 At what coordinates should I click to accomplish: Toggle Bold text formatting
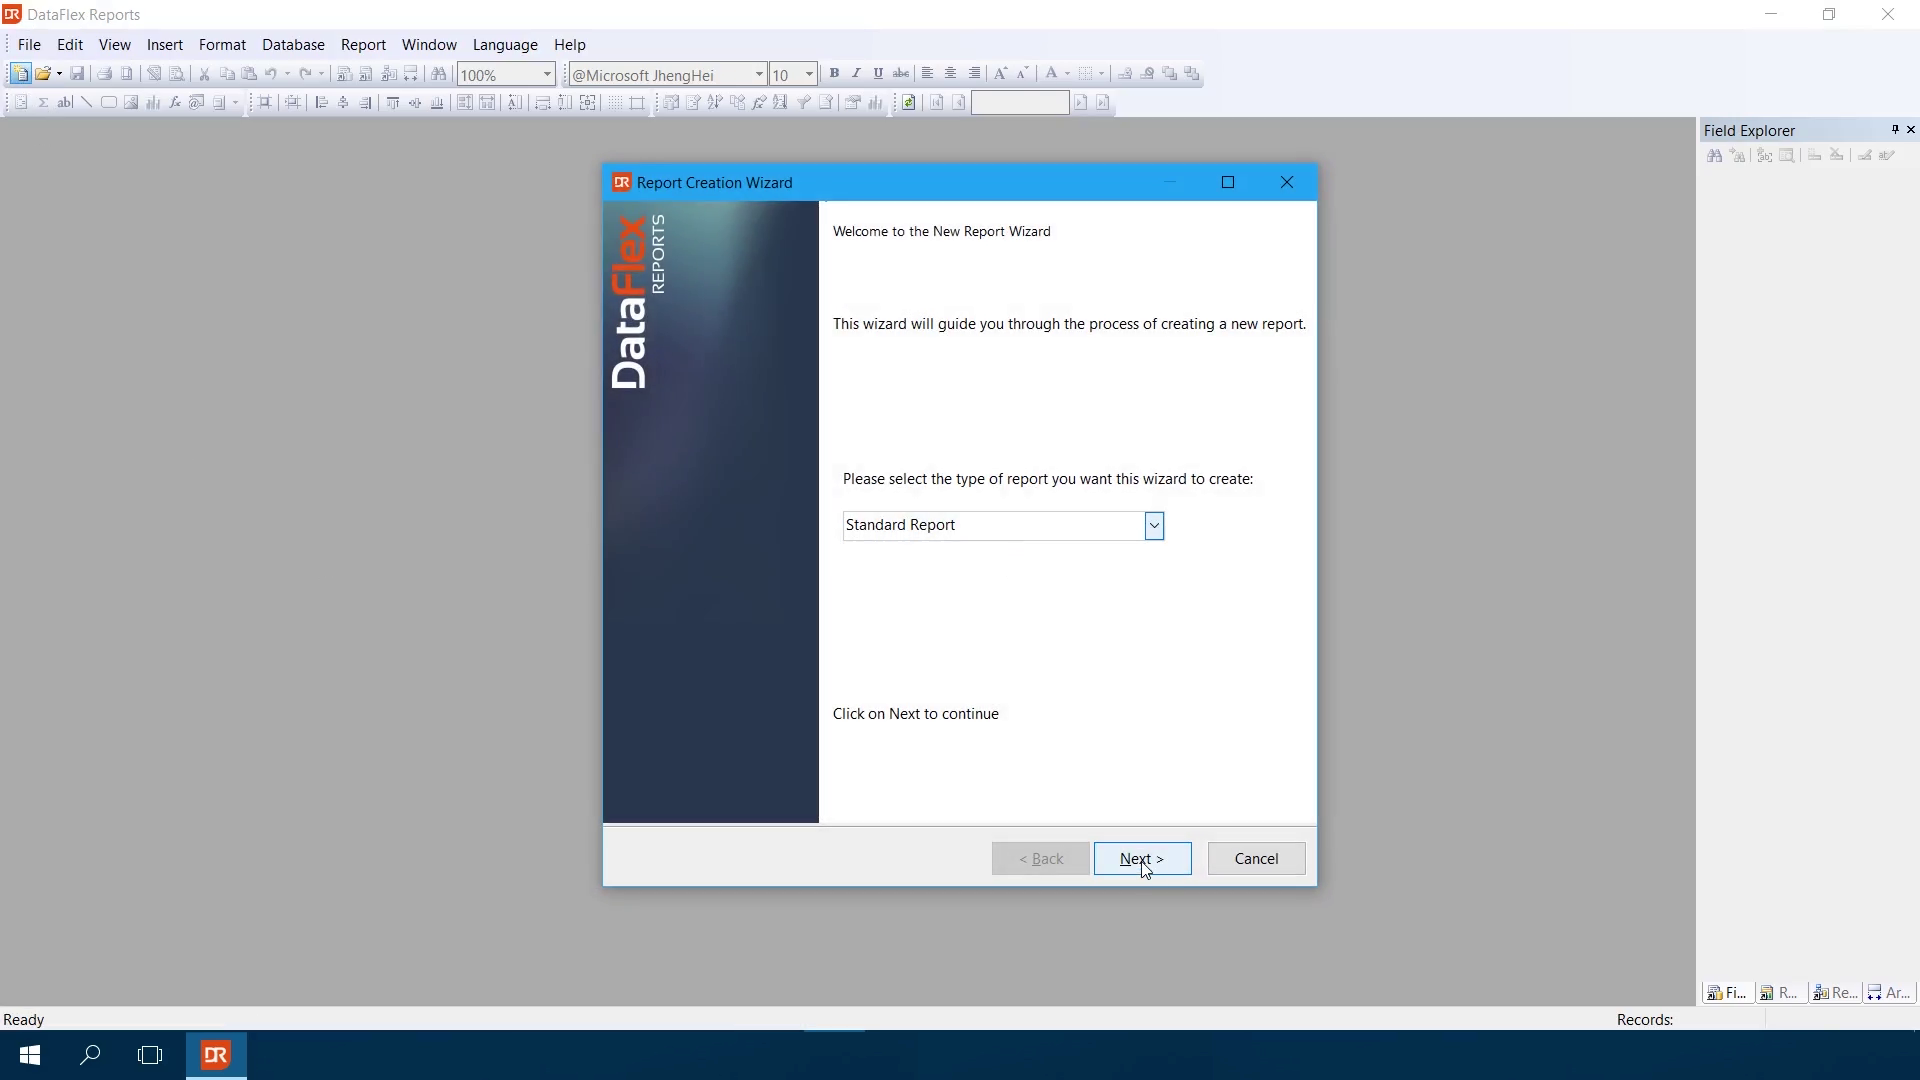[x=834, y=74]
